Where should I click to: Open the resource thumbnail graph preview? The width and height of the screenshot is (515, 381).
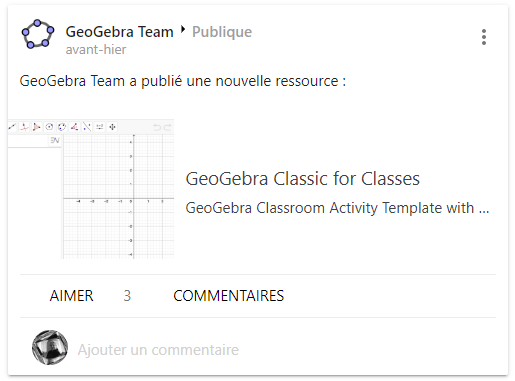tap(91, 189)
